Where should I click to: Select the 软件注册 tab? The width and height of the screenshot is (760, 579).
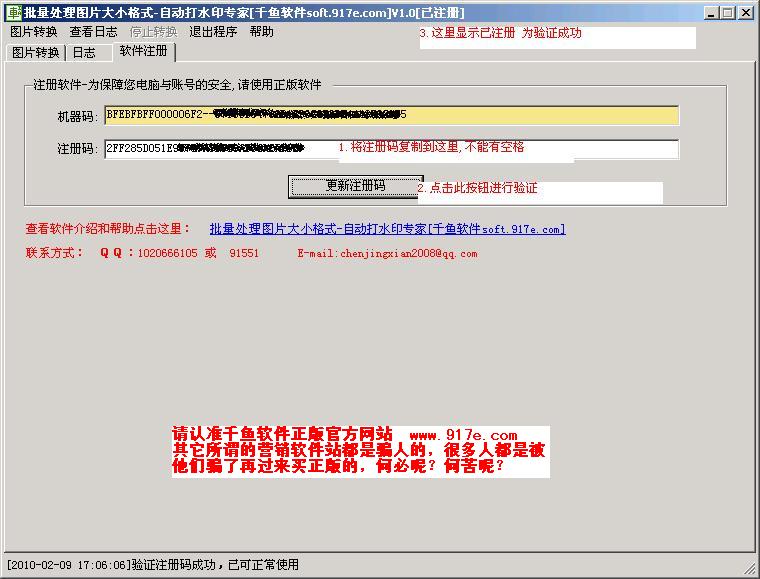[143, 51]
